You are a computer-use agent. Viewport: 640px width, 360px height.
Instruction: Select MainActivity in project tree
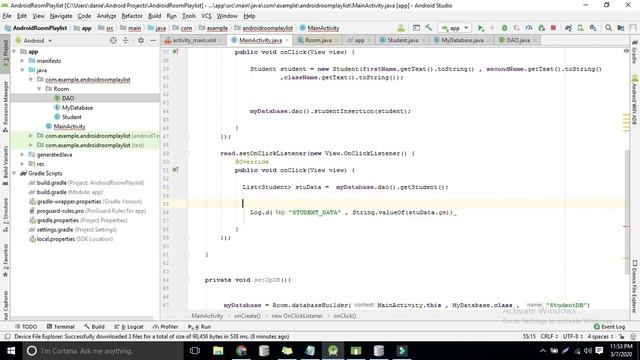[69, 126]
